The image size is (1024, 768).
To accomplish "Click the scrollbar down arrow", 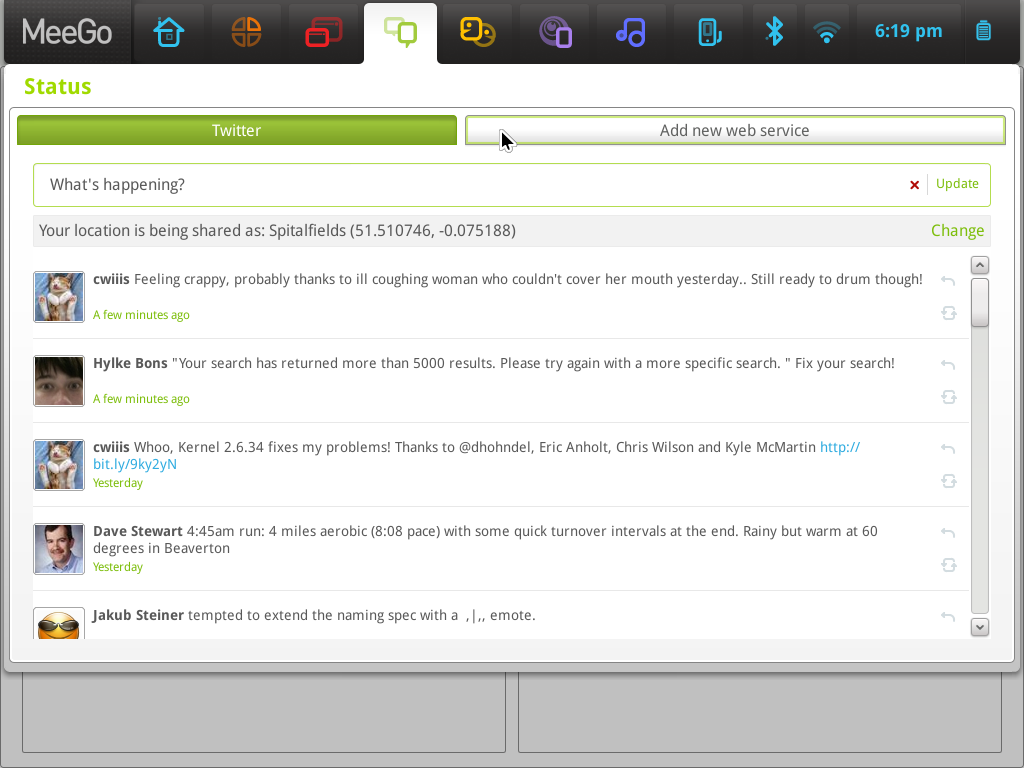I will pyautogui.click(x=980, y=626).
